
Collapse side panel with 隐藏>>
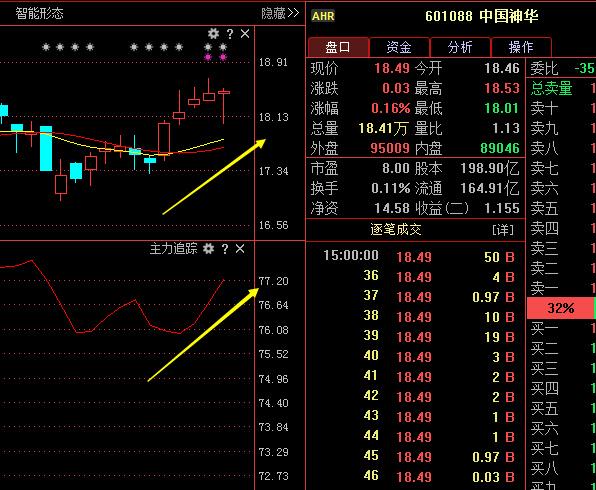(280, 13)
